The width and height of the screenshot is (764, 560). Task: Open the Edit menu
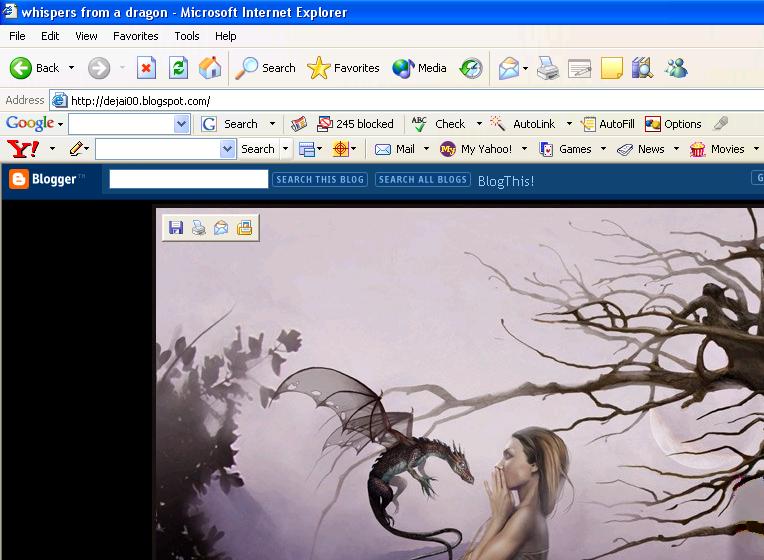tap(50, 36)
